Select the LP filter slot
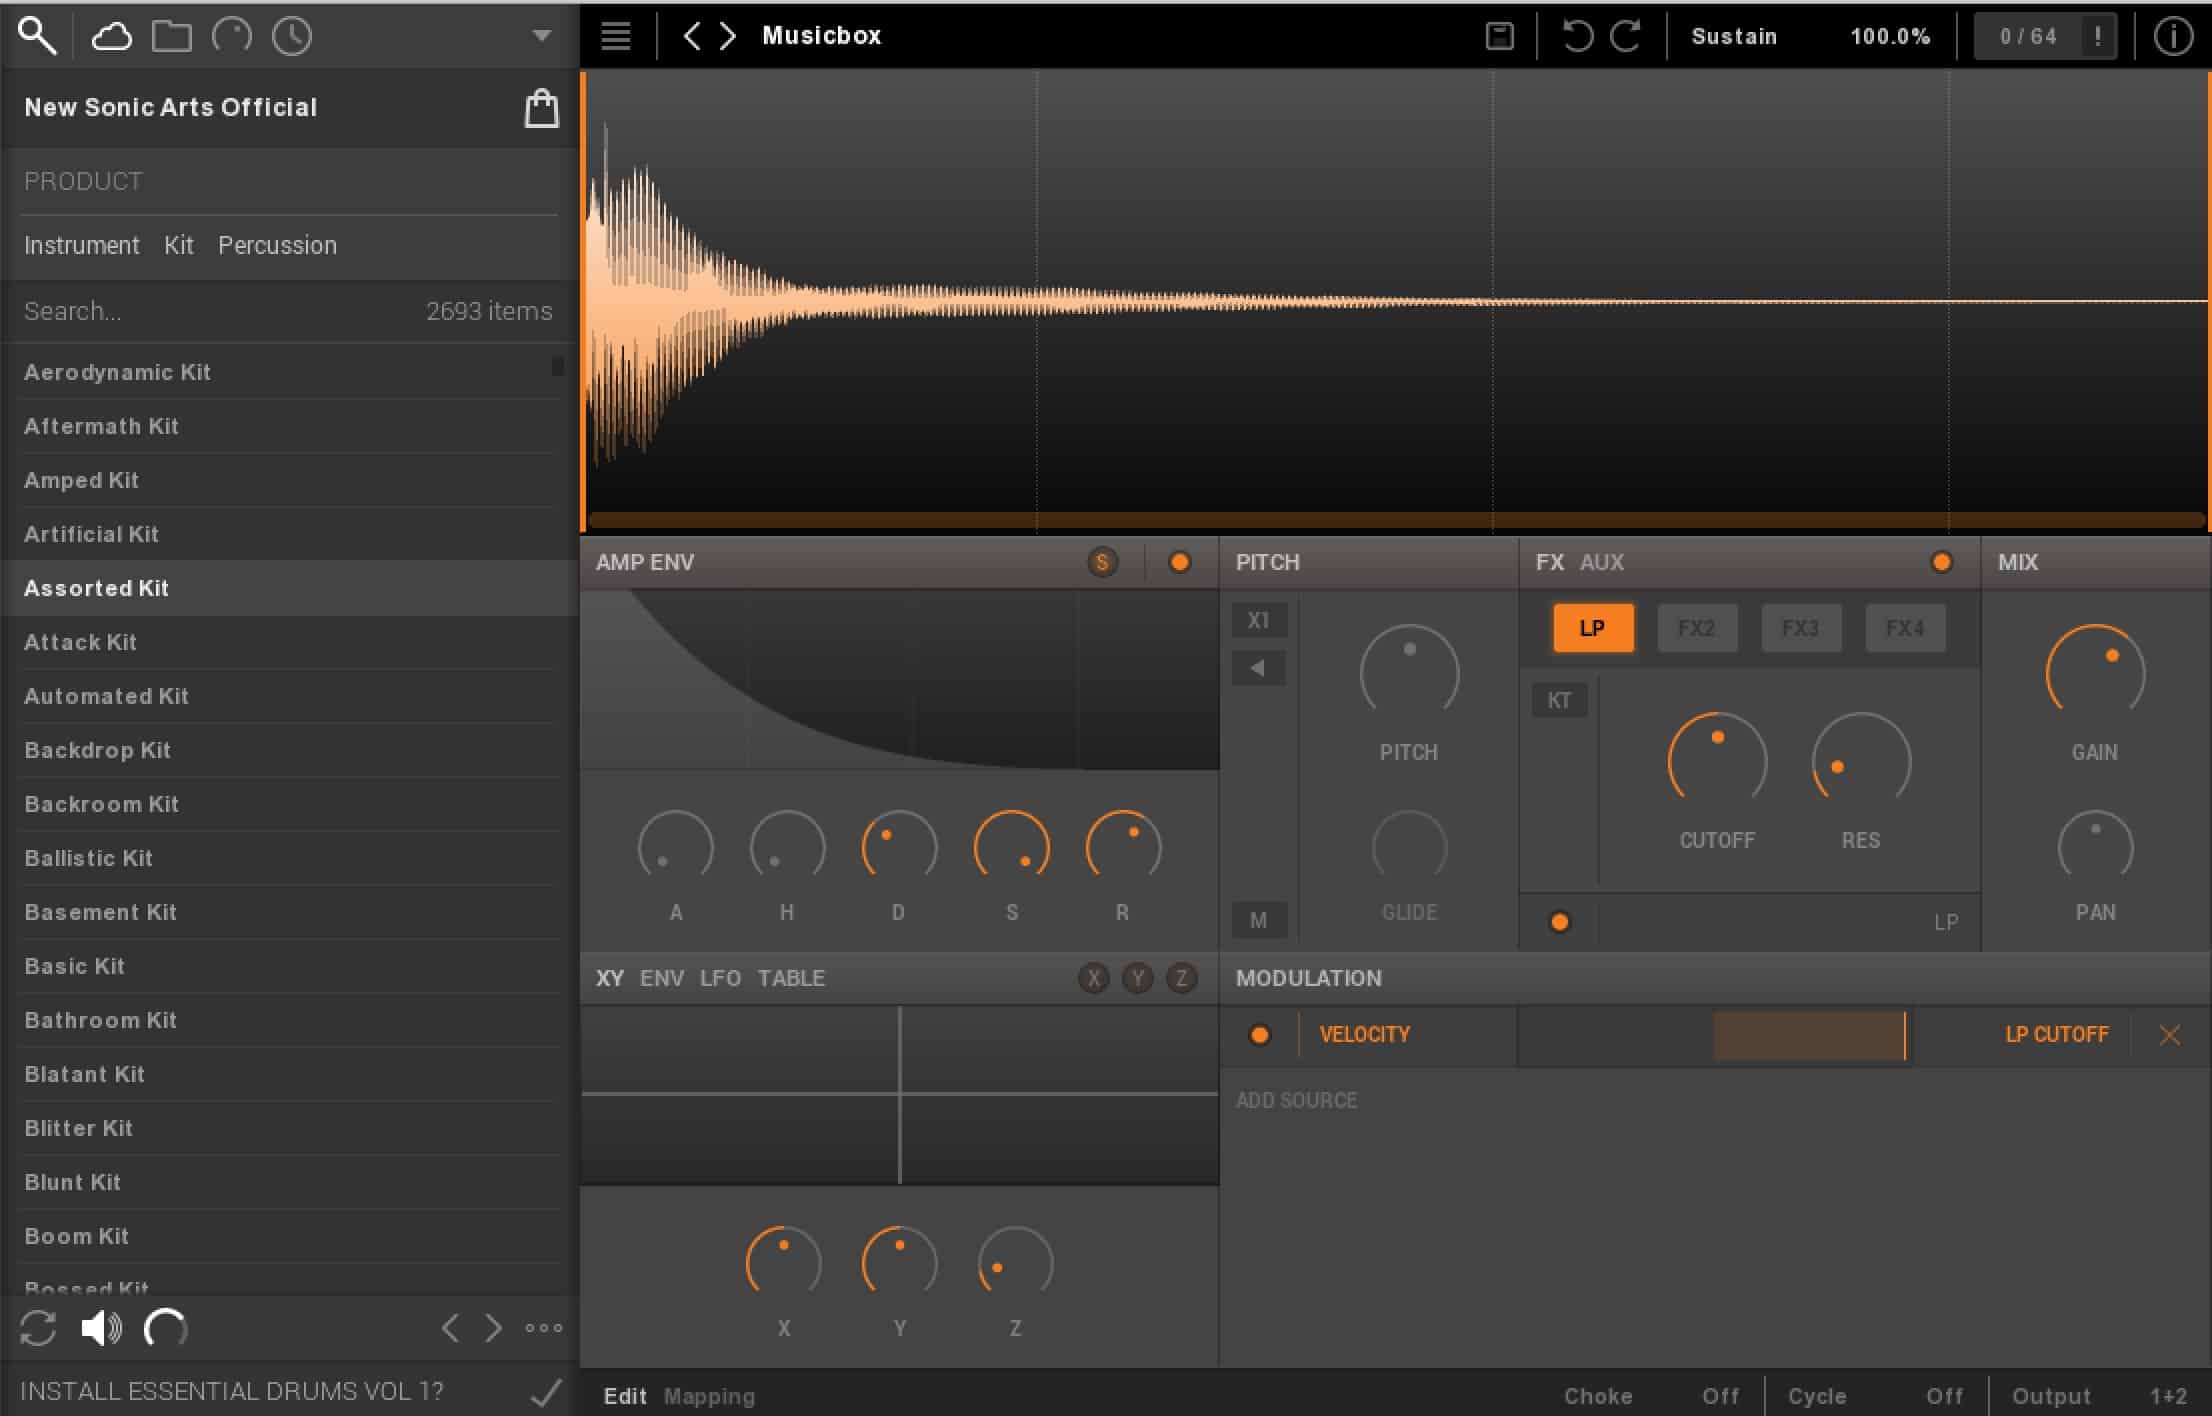The height and width of the screenshot is (1416, 2212). (1593, 628)
